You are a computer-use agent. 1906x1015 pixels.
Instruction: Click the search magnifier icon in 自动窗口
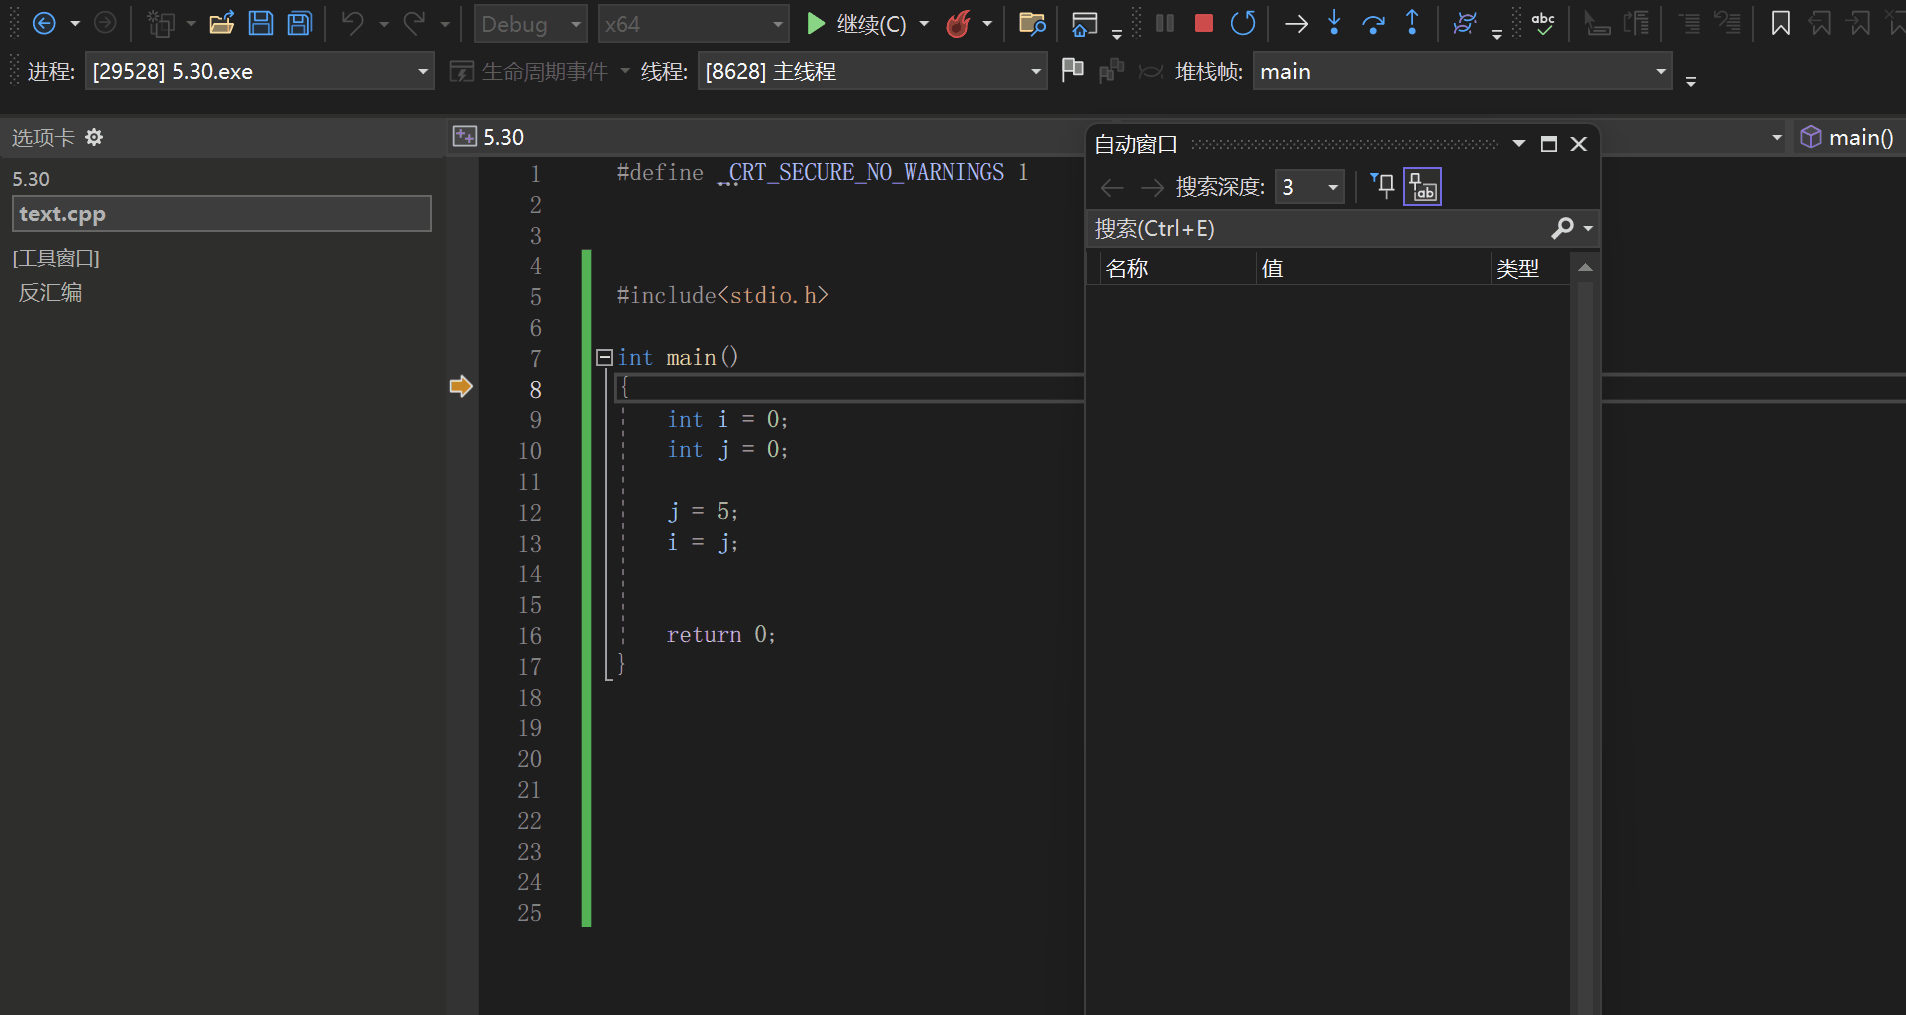pyautogui.click(x=1562, y=228)
